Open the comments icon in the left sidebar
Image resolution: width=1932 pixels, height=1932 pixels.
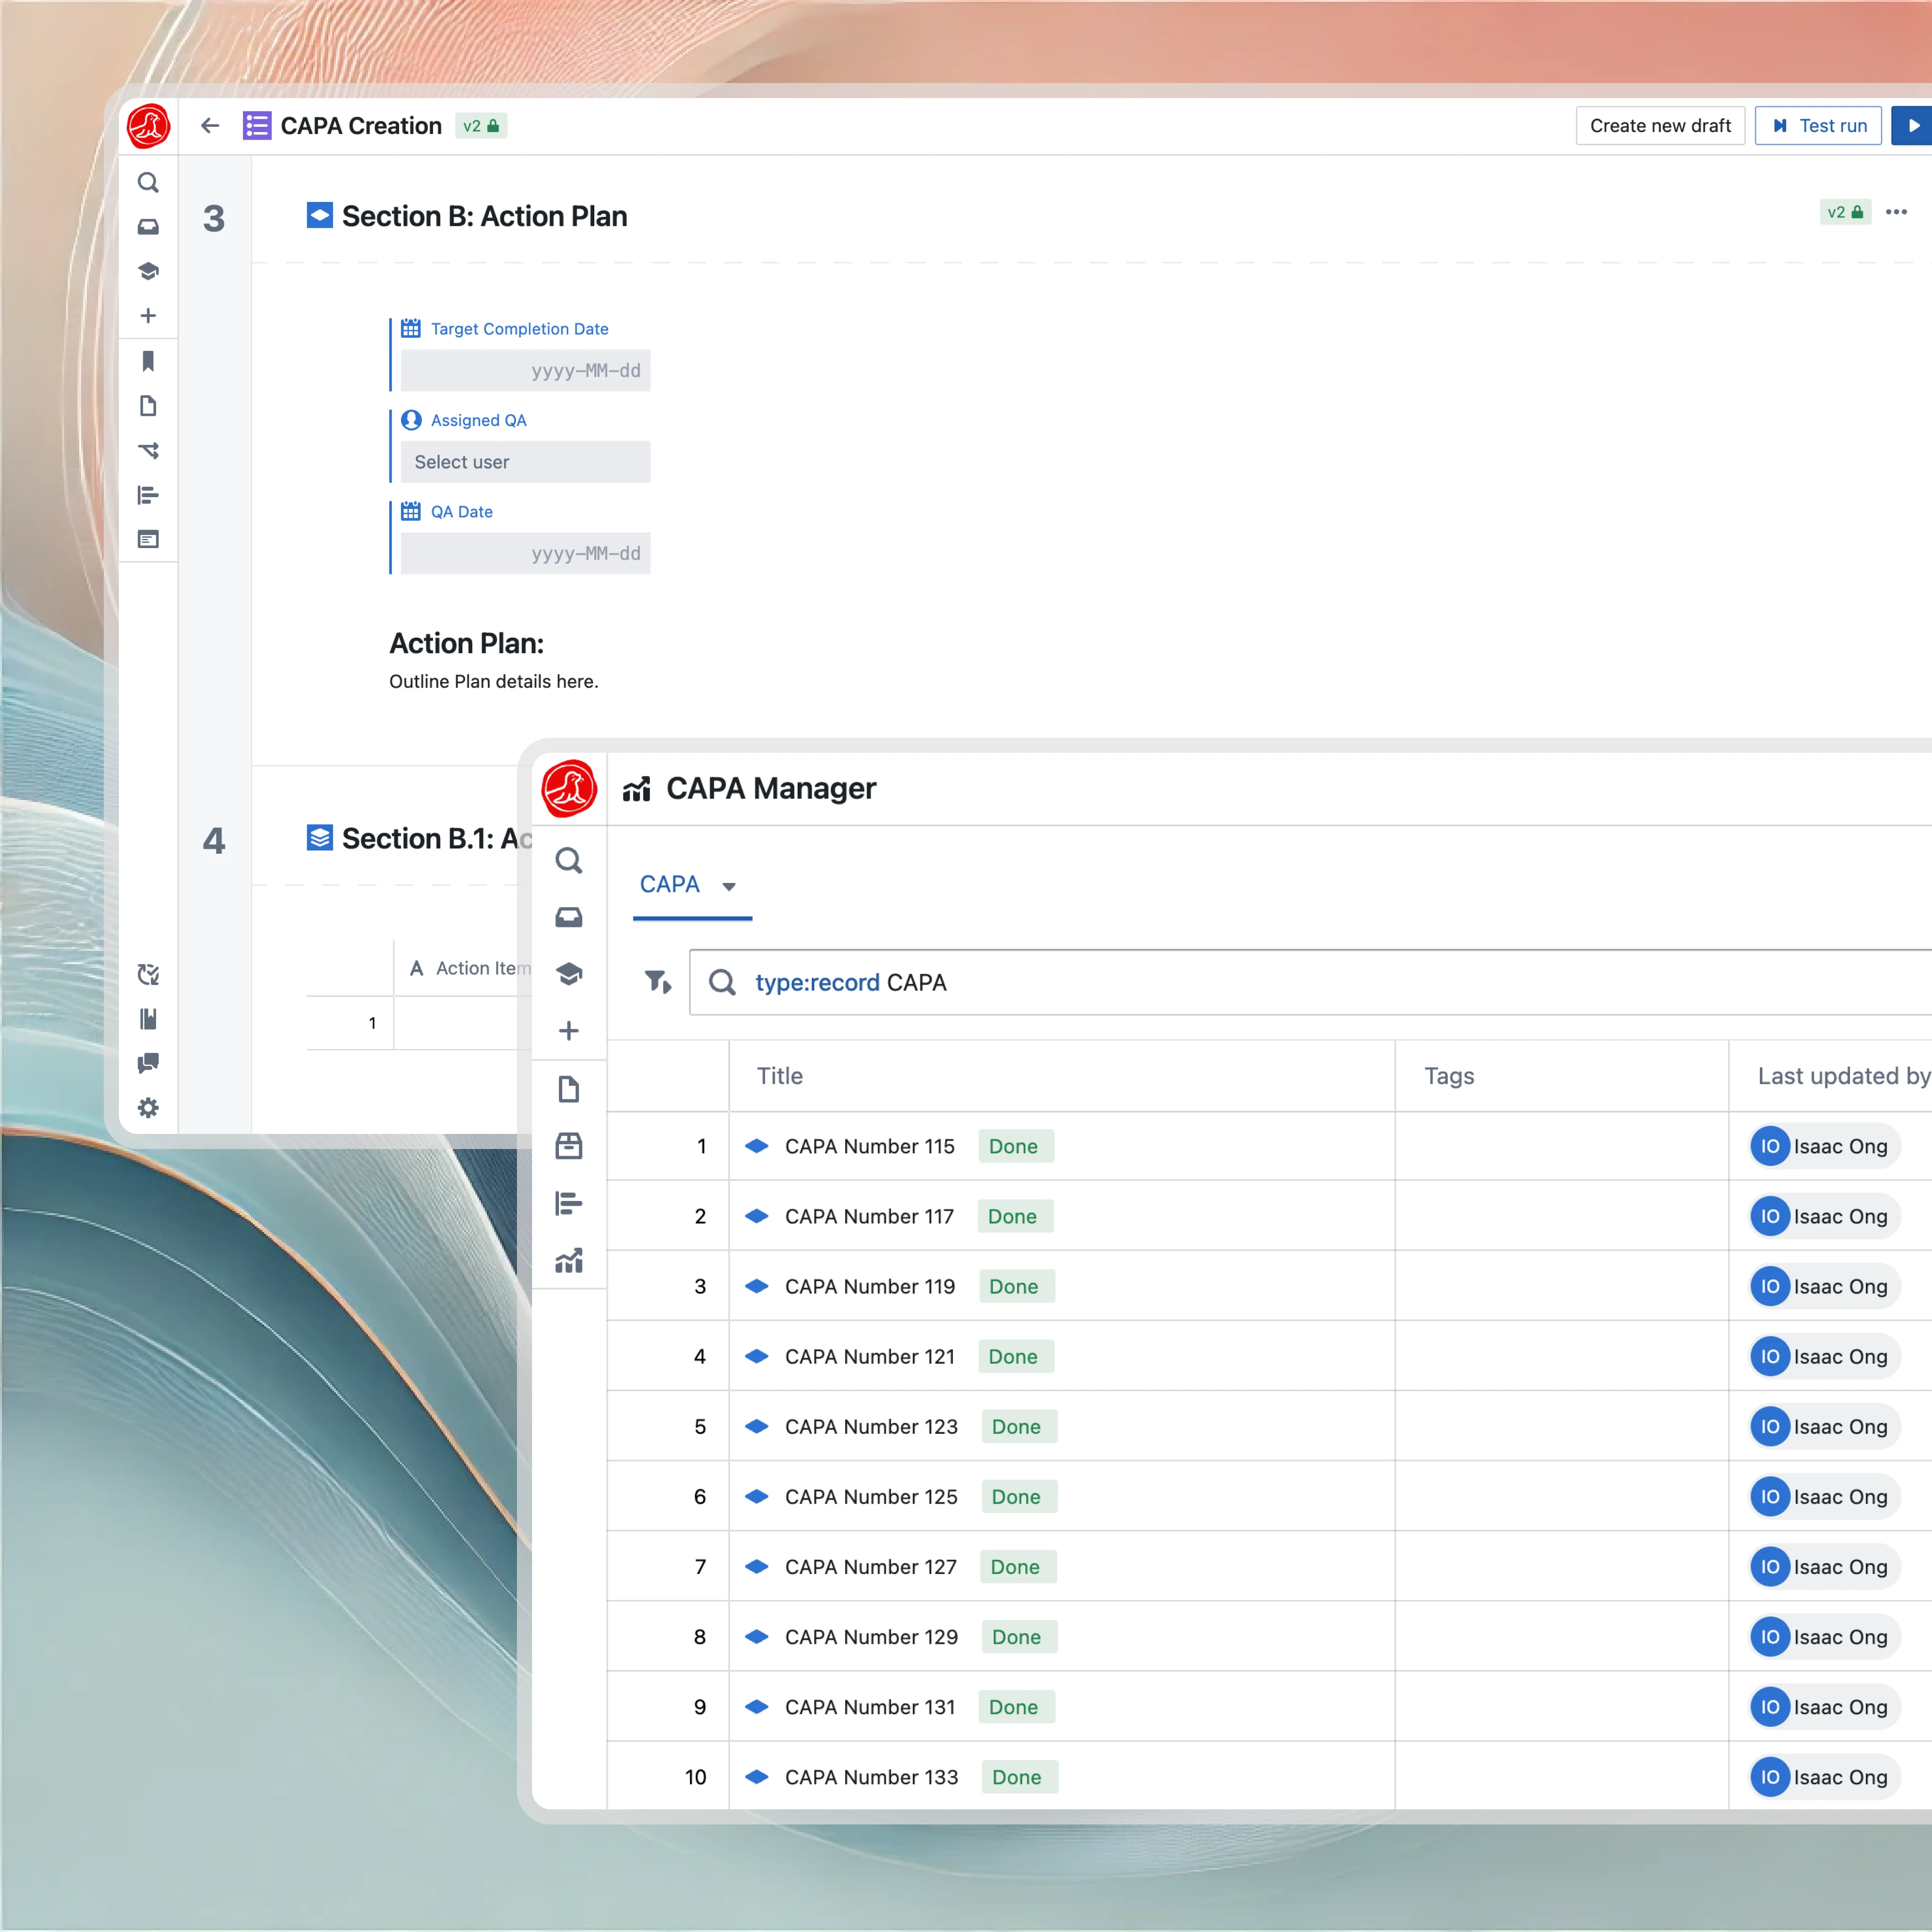pos(148,1063)
